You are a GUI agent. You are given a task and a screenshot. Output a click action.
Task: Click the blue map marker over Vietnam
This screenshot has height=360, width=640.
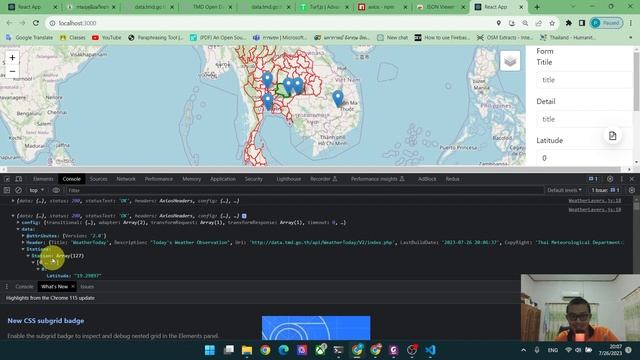pyautogui.click(x=338, y=98)
